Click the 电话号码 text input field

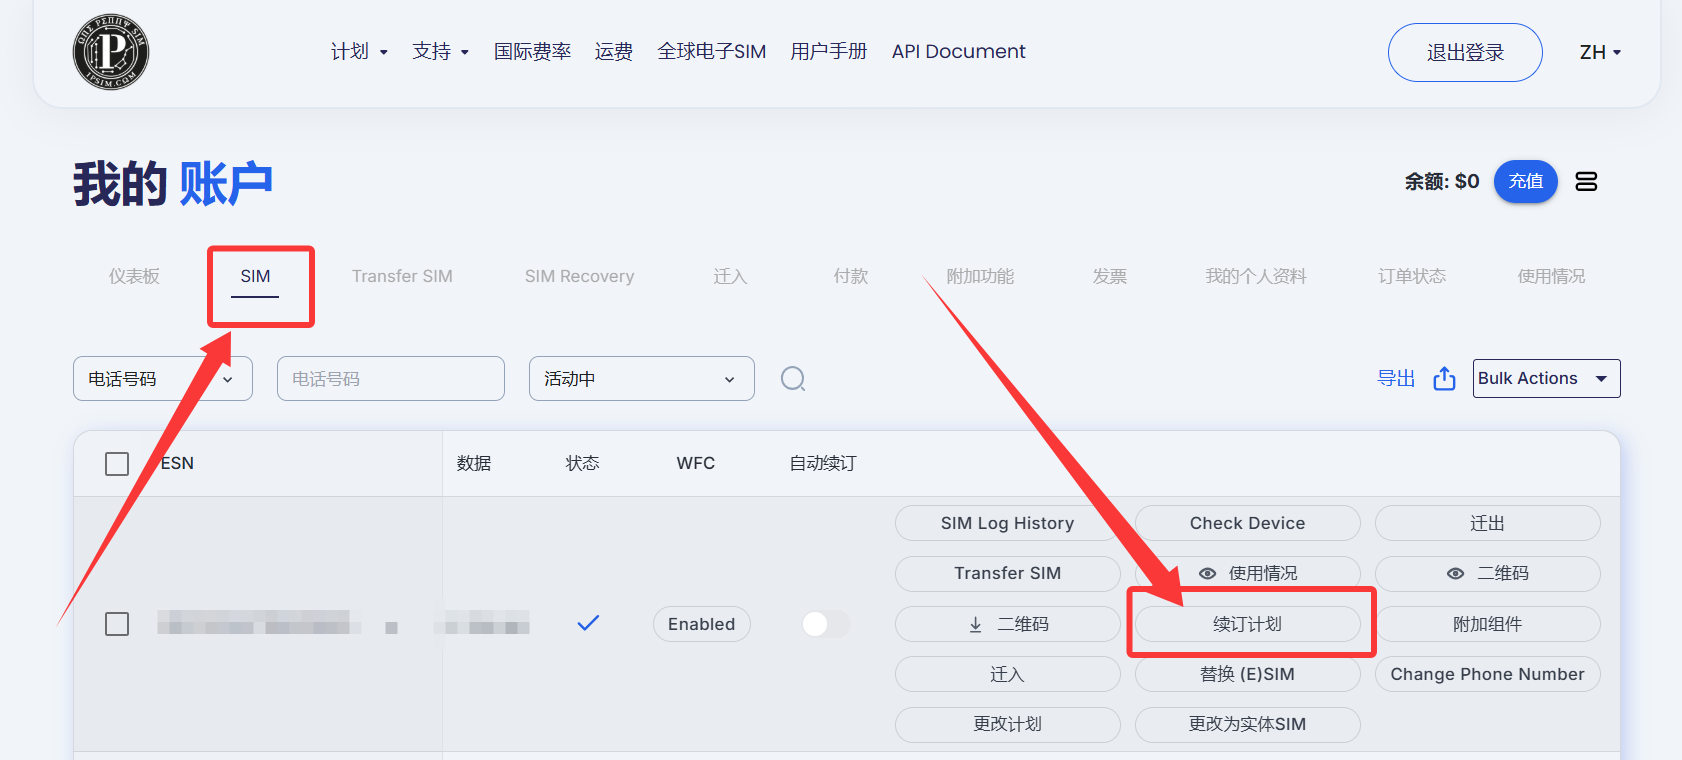point(391,379)
